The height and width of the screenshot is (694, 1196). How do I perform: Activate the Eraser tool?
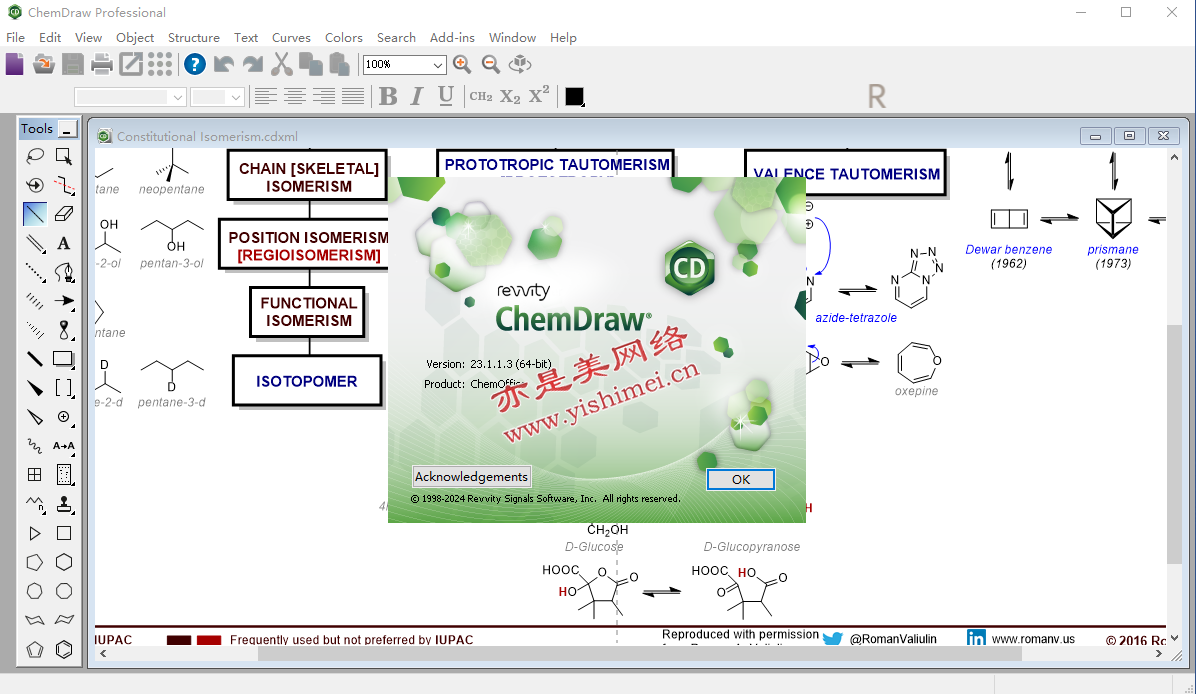pyautogui.click(x=64, y=214)
